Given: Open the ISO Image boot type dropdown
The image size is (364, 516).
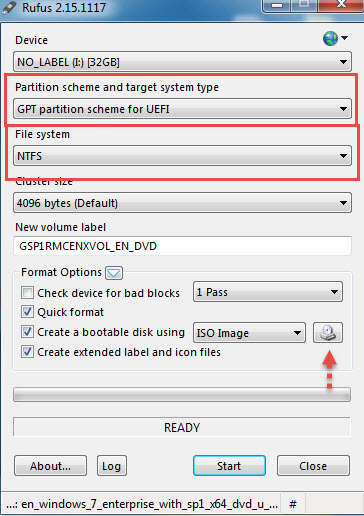Looking at the screenshot, I should (249, 332).
